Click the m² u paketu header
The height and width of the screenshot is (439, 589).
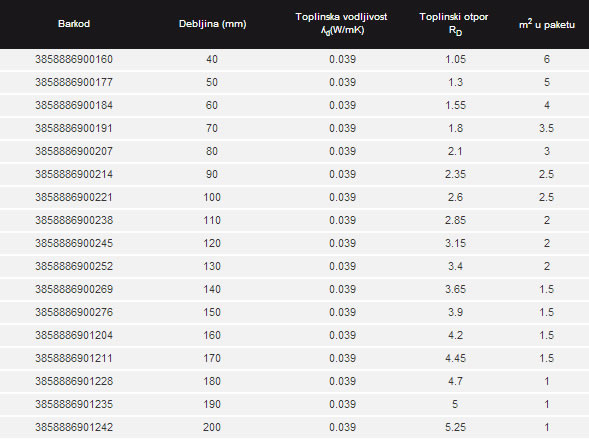click(547, 24)
